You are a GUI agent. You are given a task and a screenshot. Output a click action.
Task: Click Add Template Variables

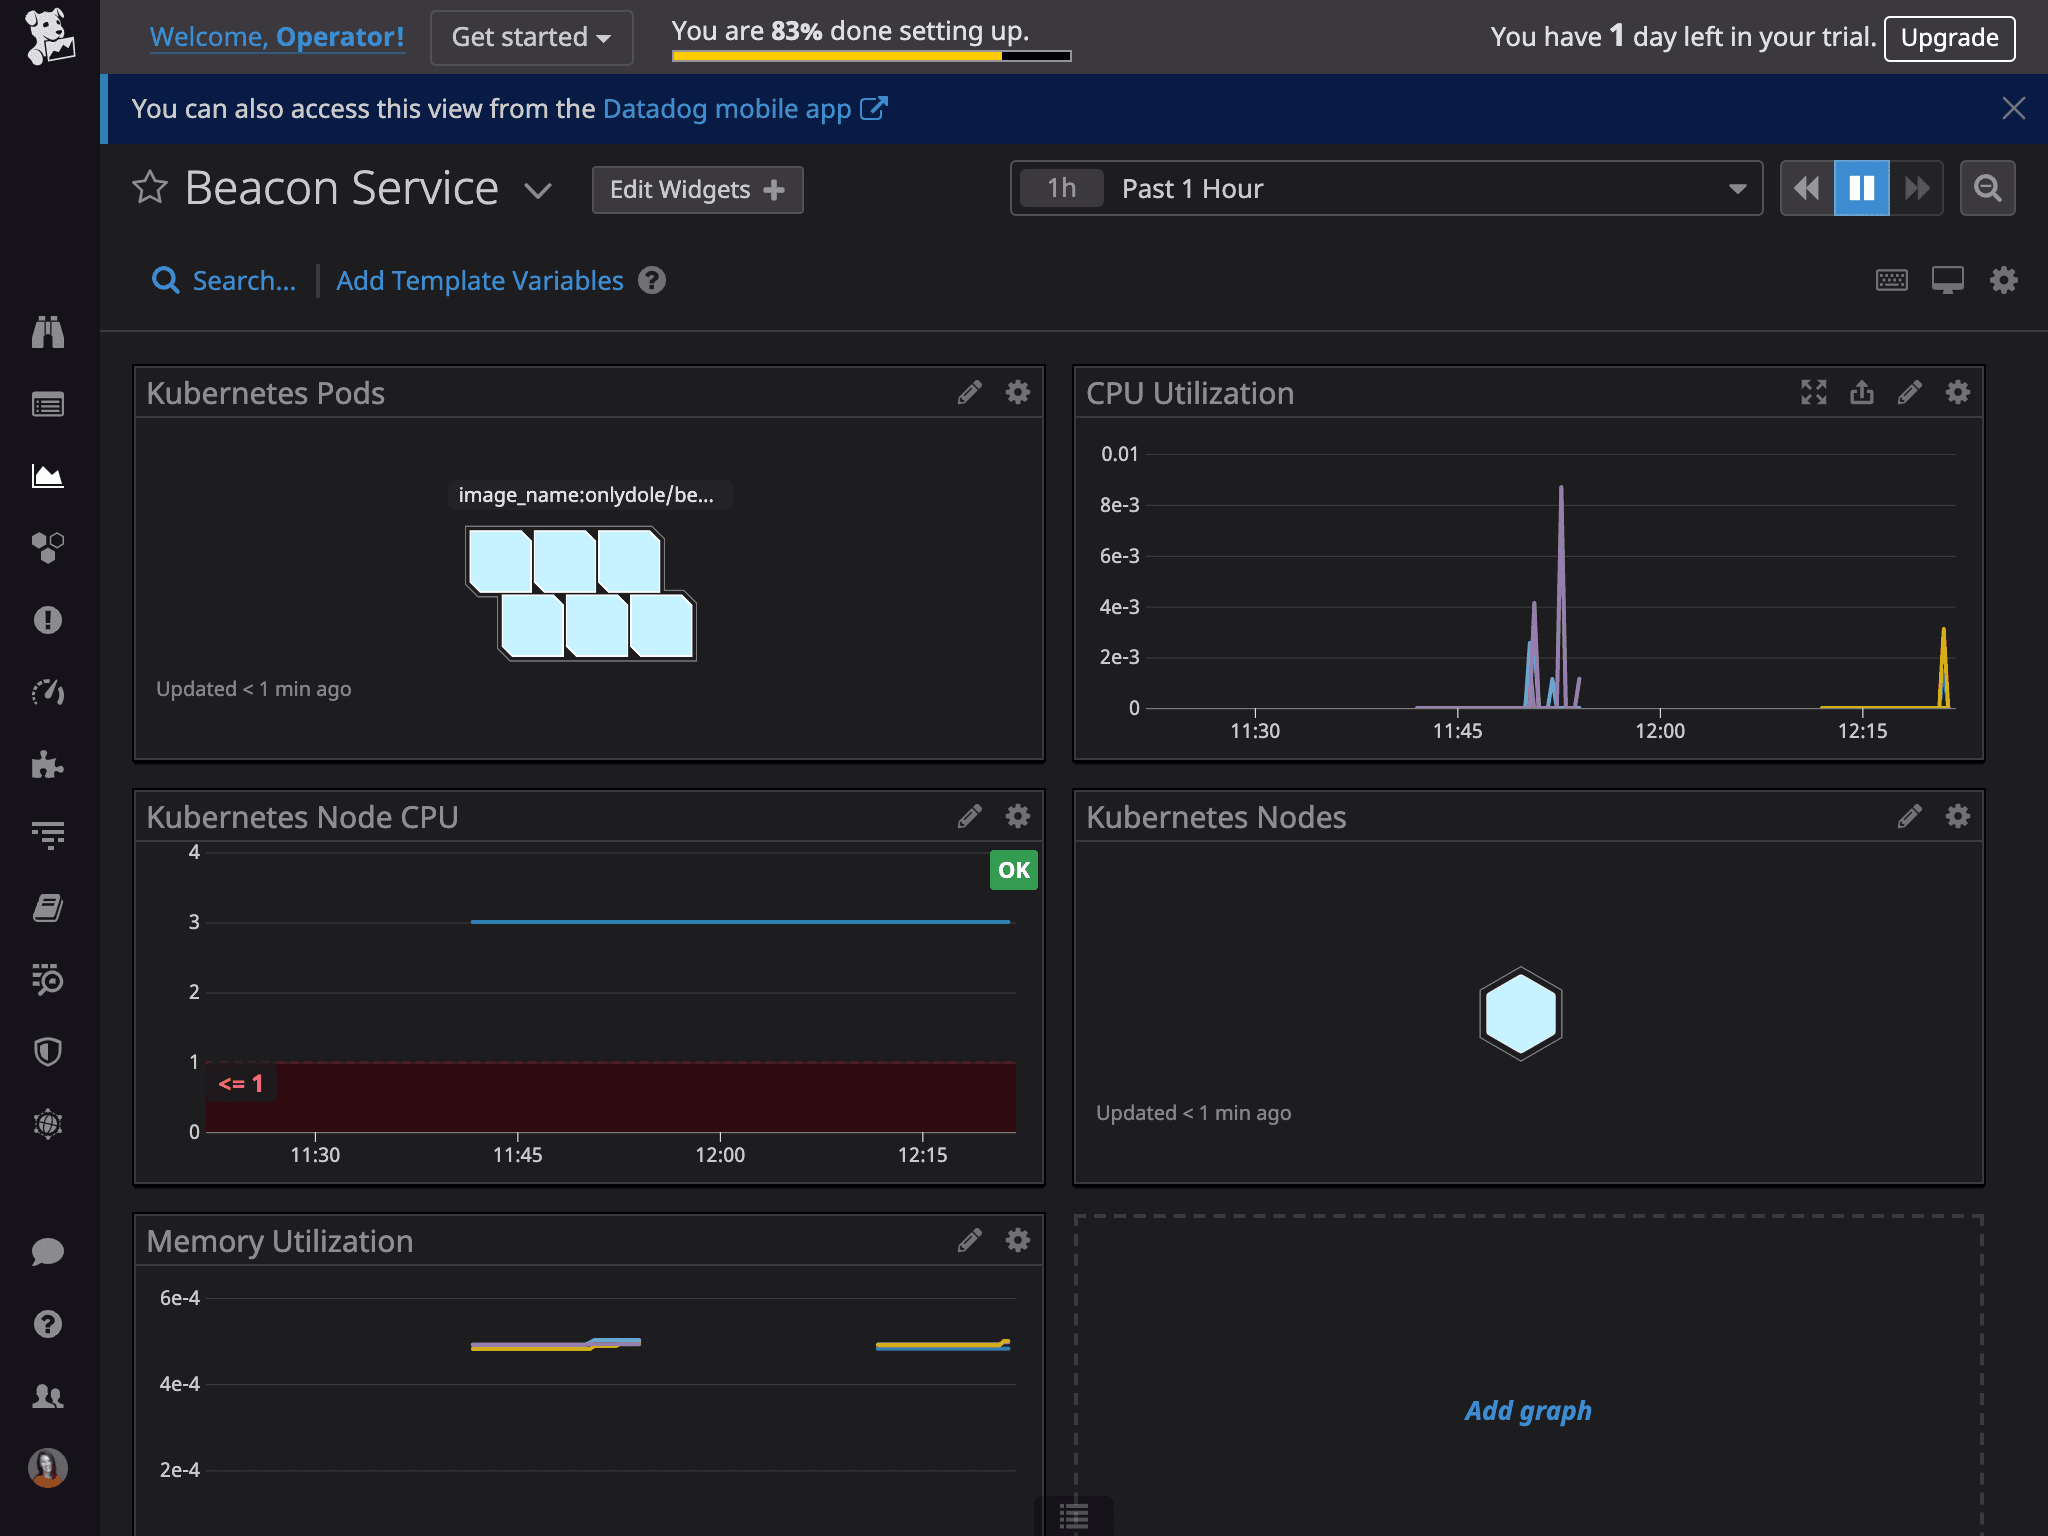479,281
